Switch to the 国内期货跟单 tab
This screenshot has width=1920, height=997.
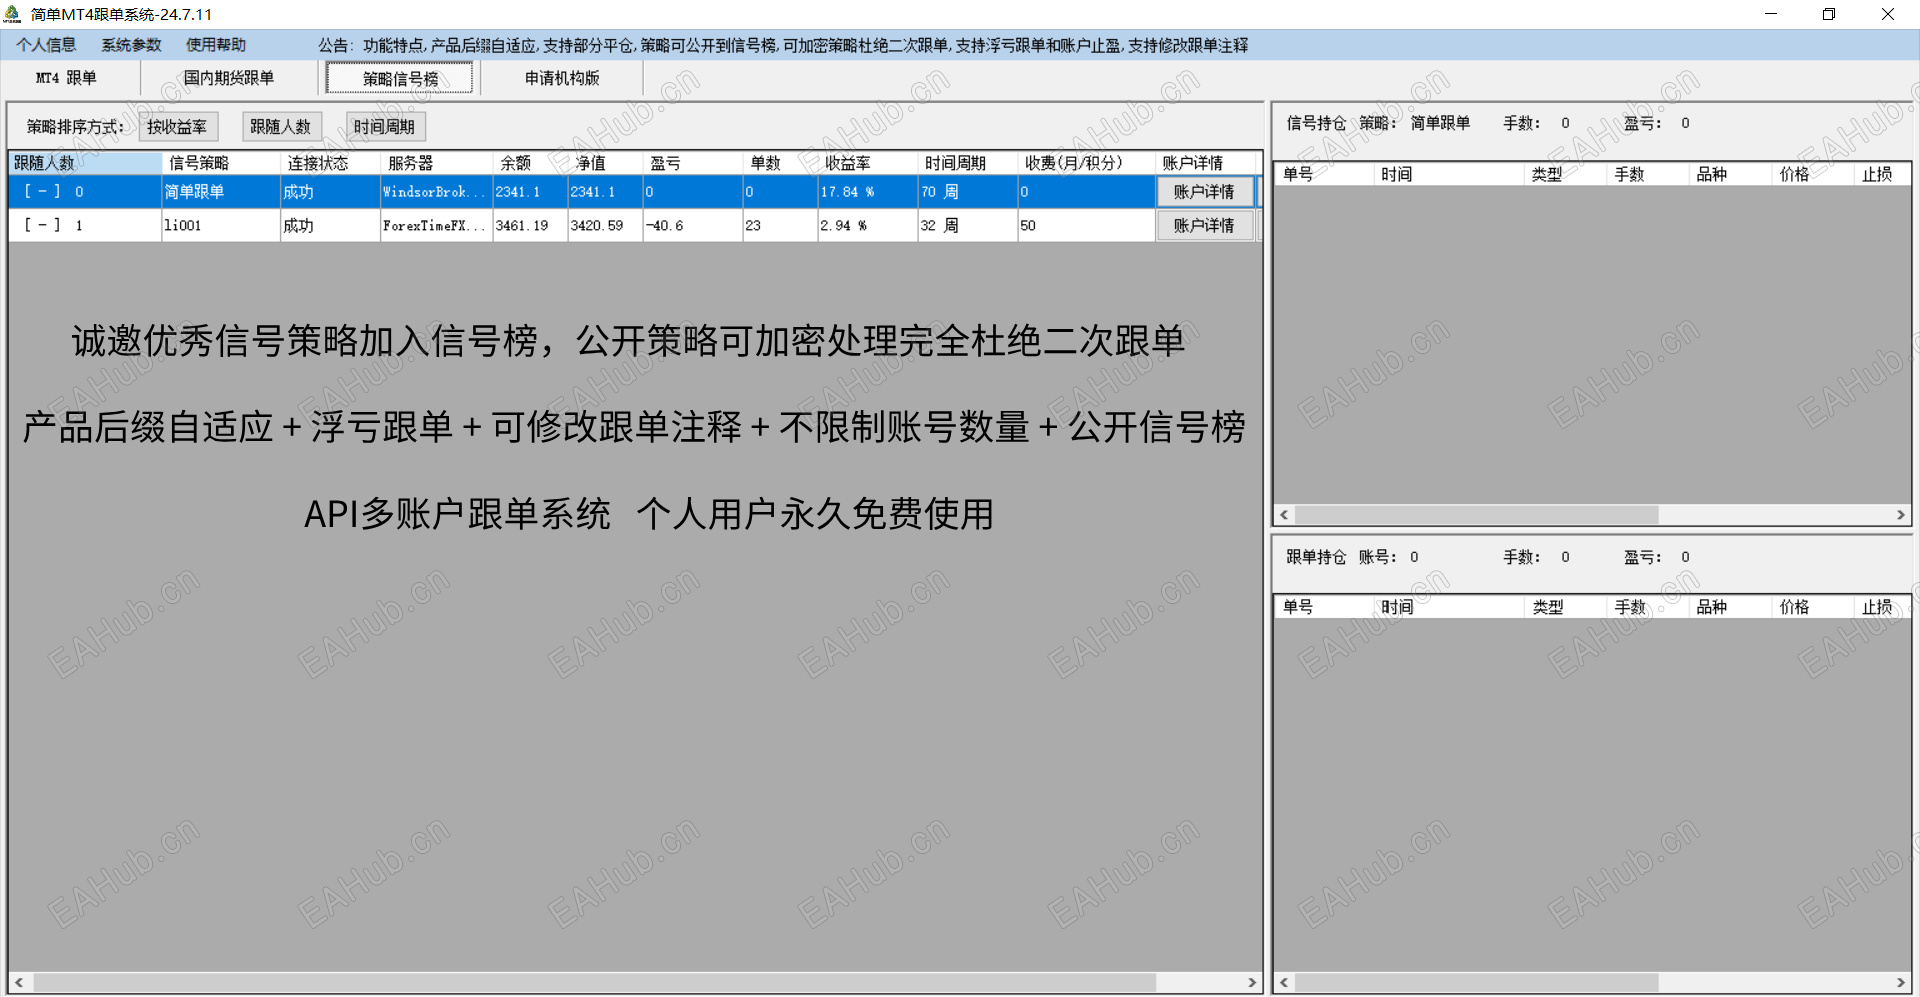(229, 77)
